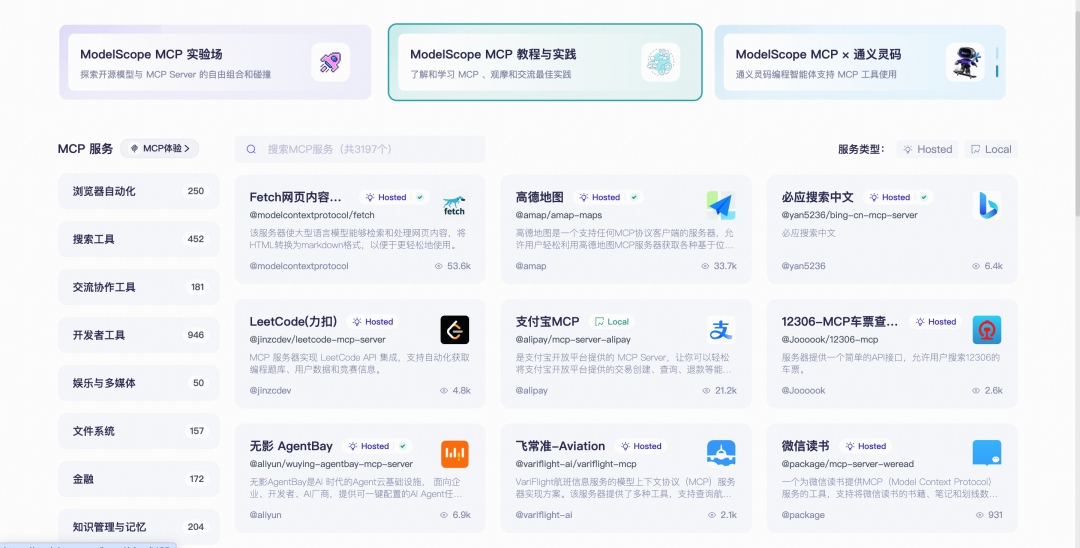Click @amap/amap-maps path text
Image resolution: width=1080 pixels, height=548 pixels.
tap(559, 215)
